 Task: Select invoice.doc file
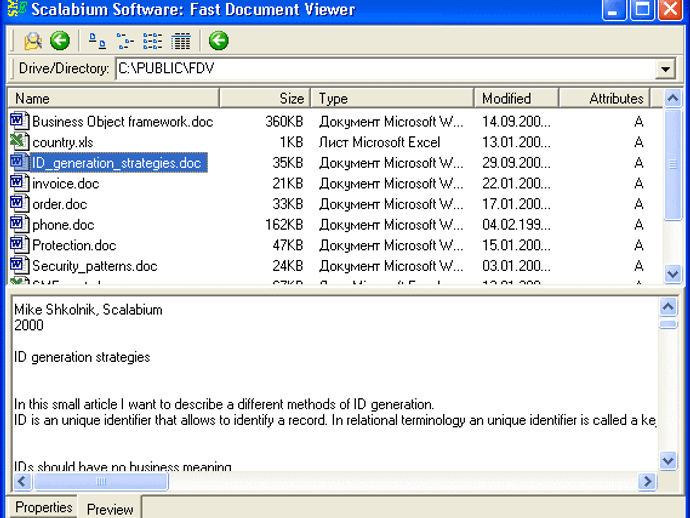66,184
